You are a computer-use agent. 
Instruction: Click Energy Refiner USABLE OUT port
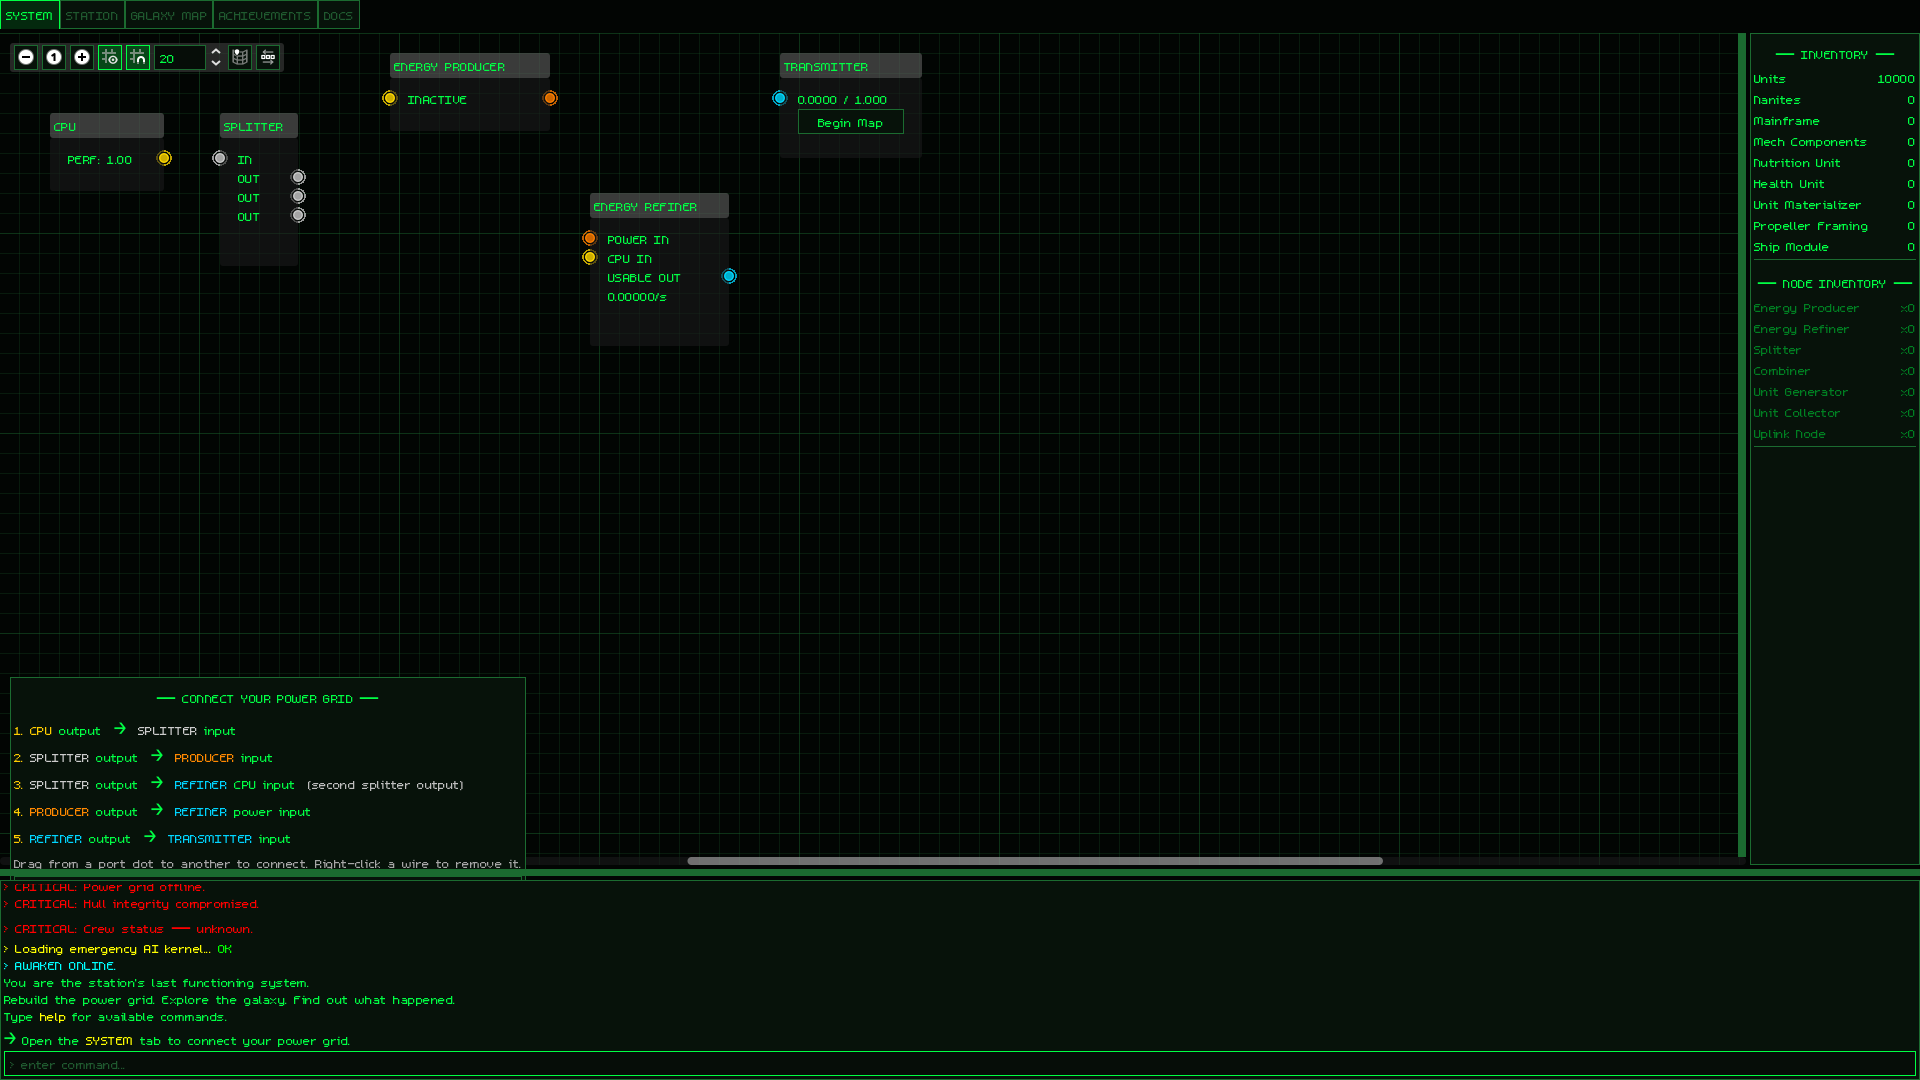729,276
